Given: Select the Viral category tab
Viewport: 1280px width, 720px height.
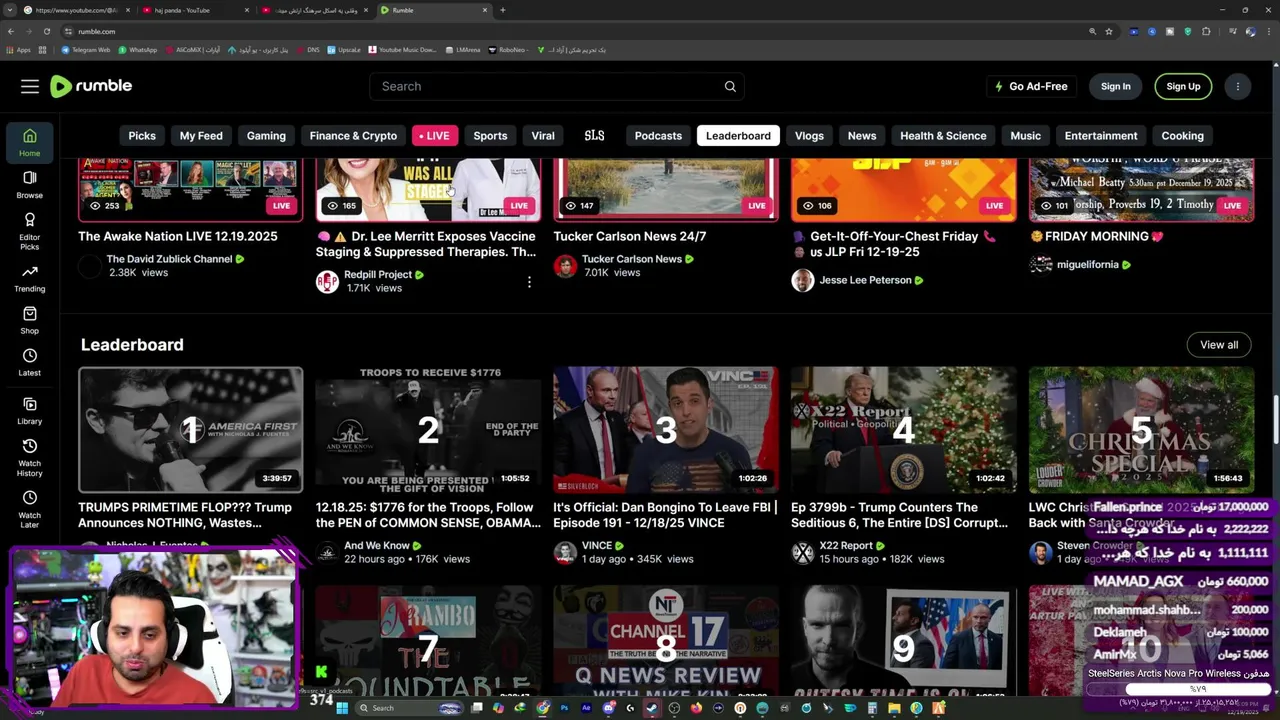Looking at the screenshot, I should [543, 136].
